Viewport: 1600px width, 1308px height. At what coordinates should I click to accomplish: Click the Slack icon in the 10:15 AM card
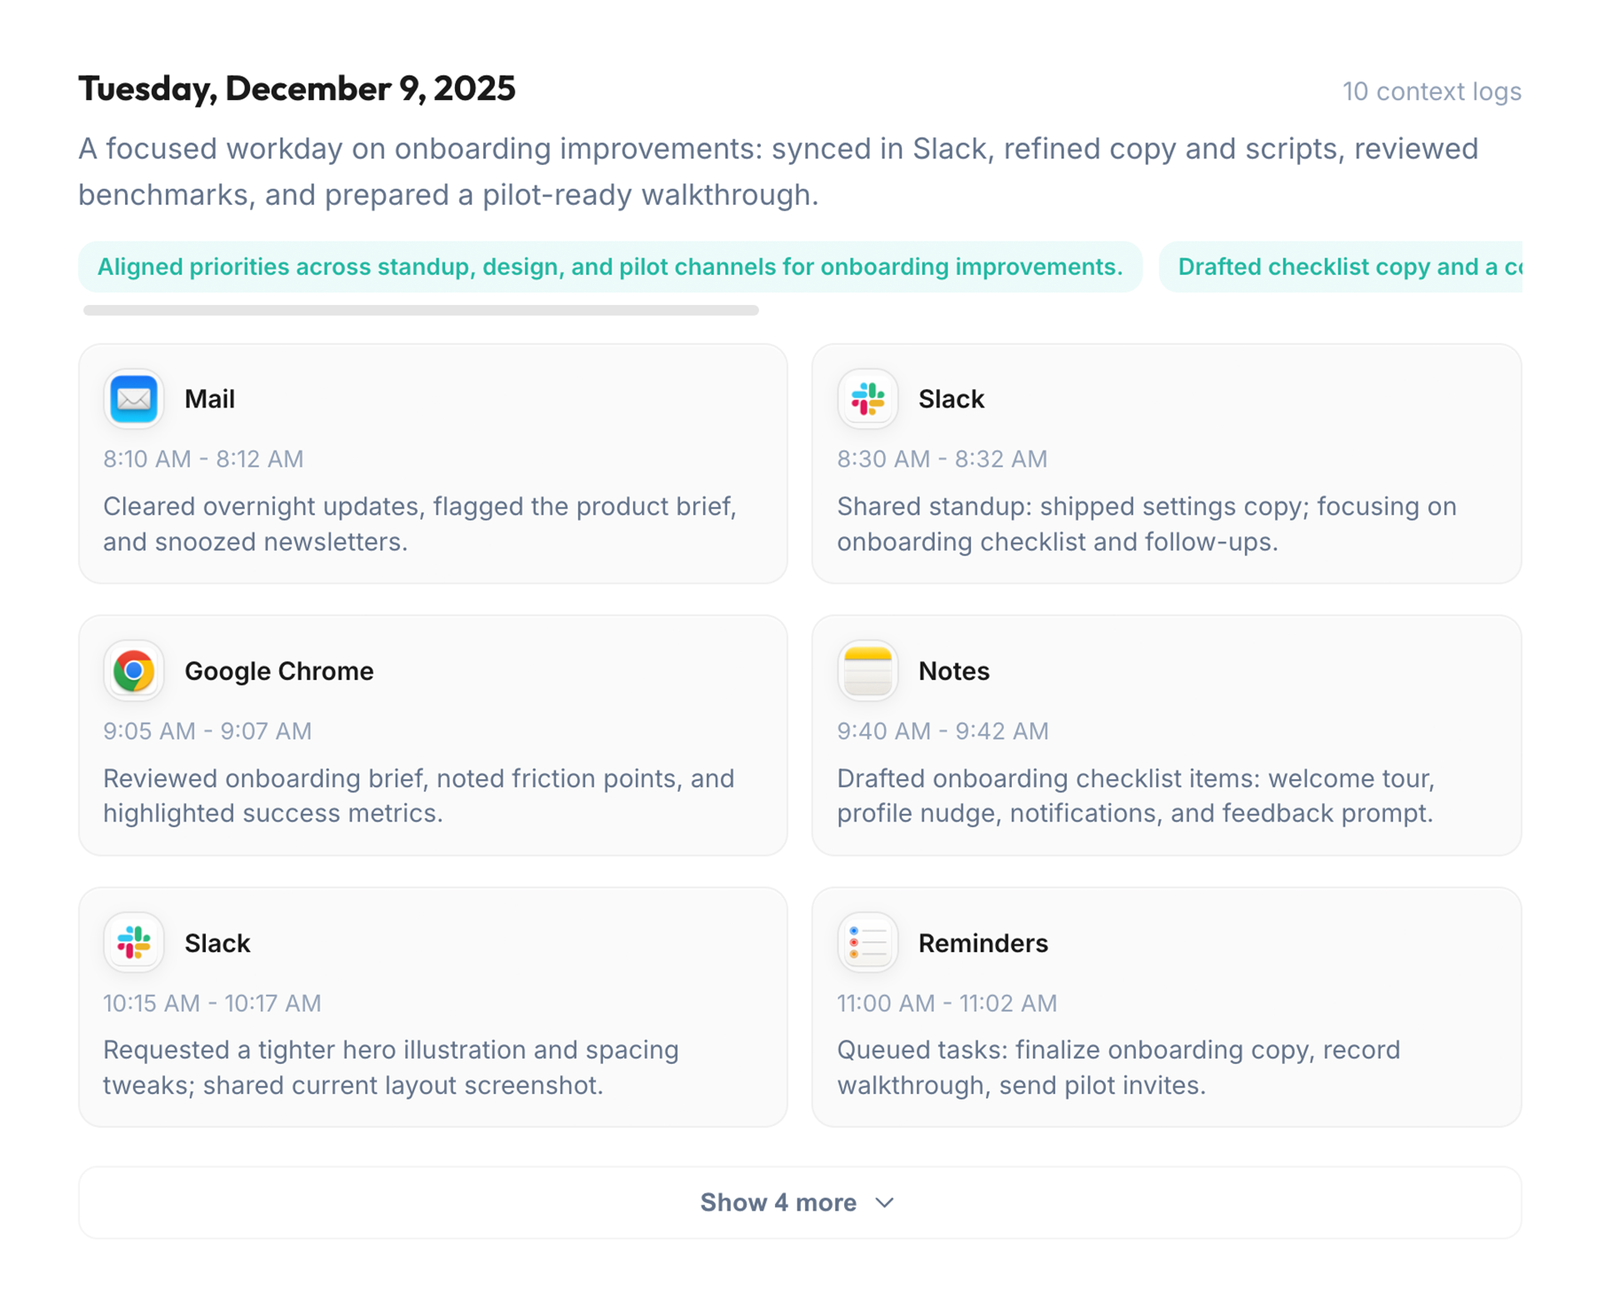point(133,943)
